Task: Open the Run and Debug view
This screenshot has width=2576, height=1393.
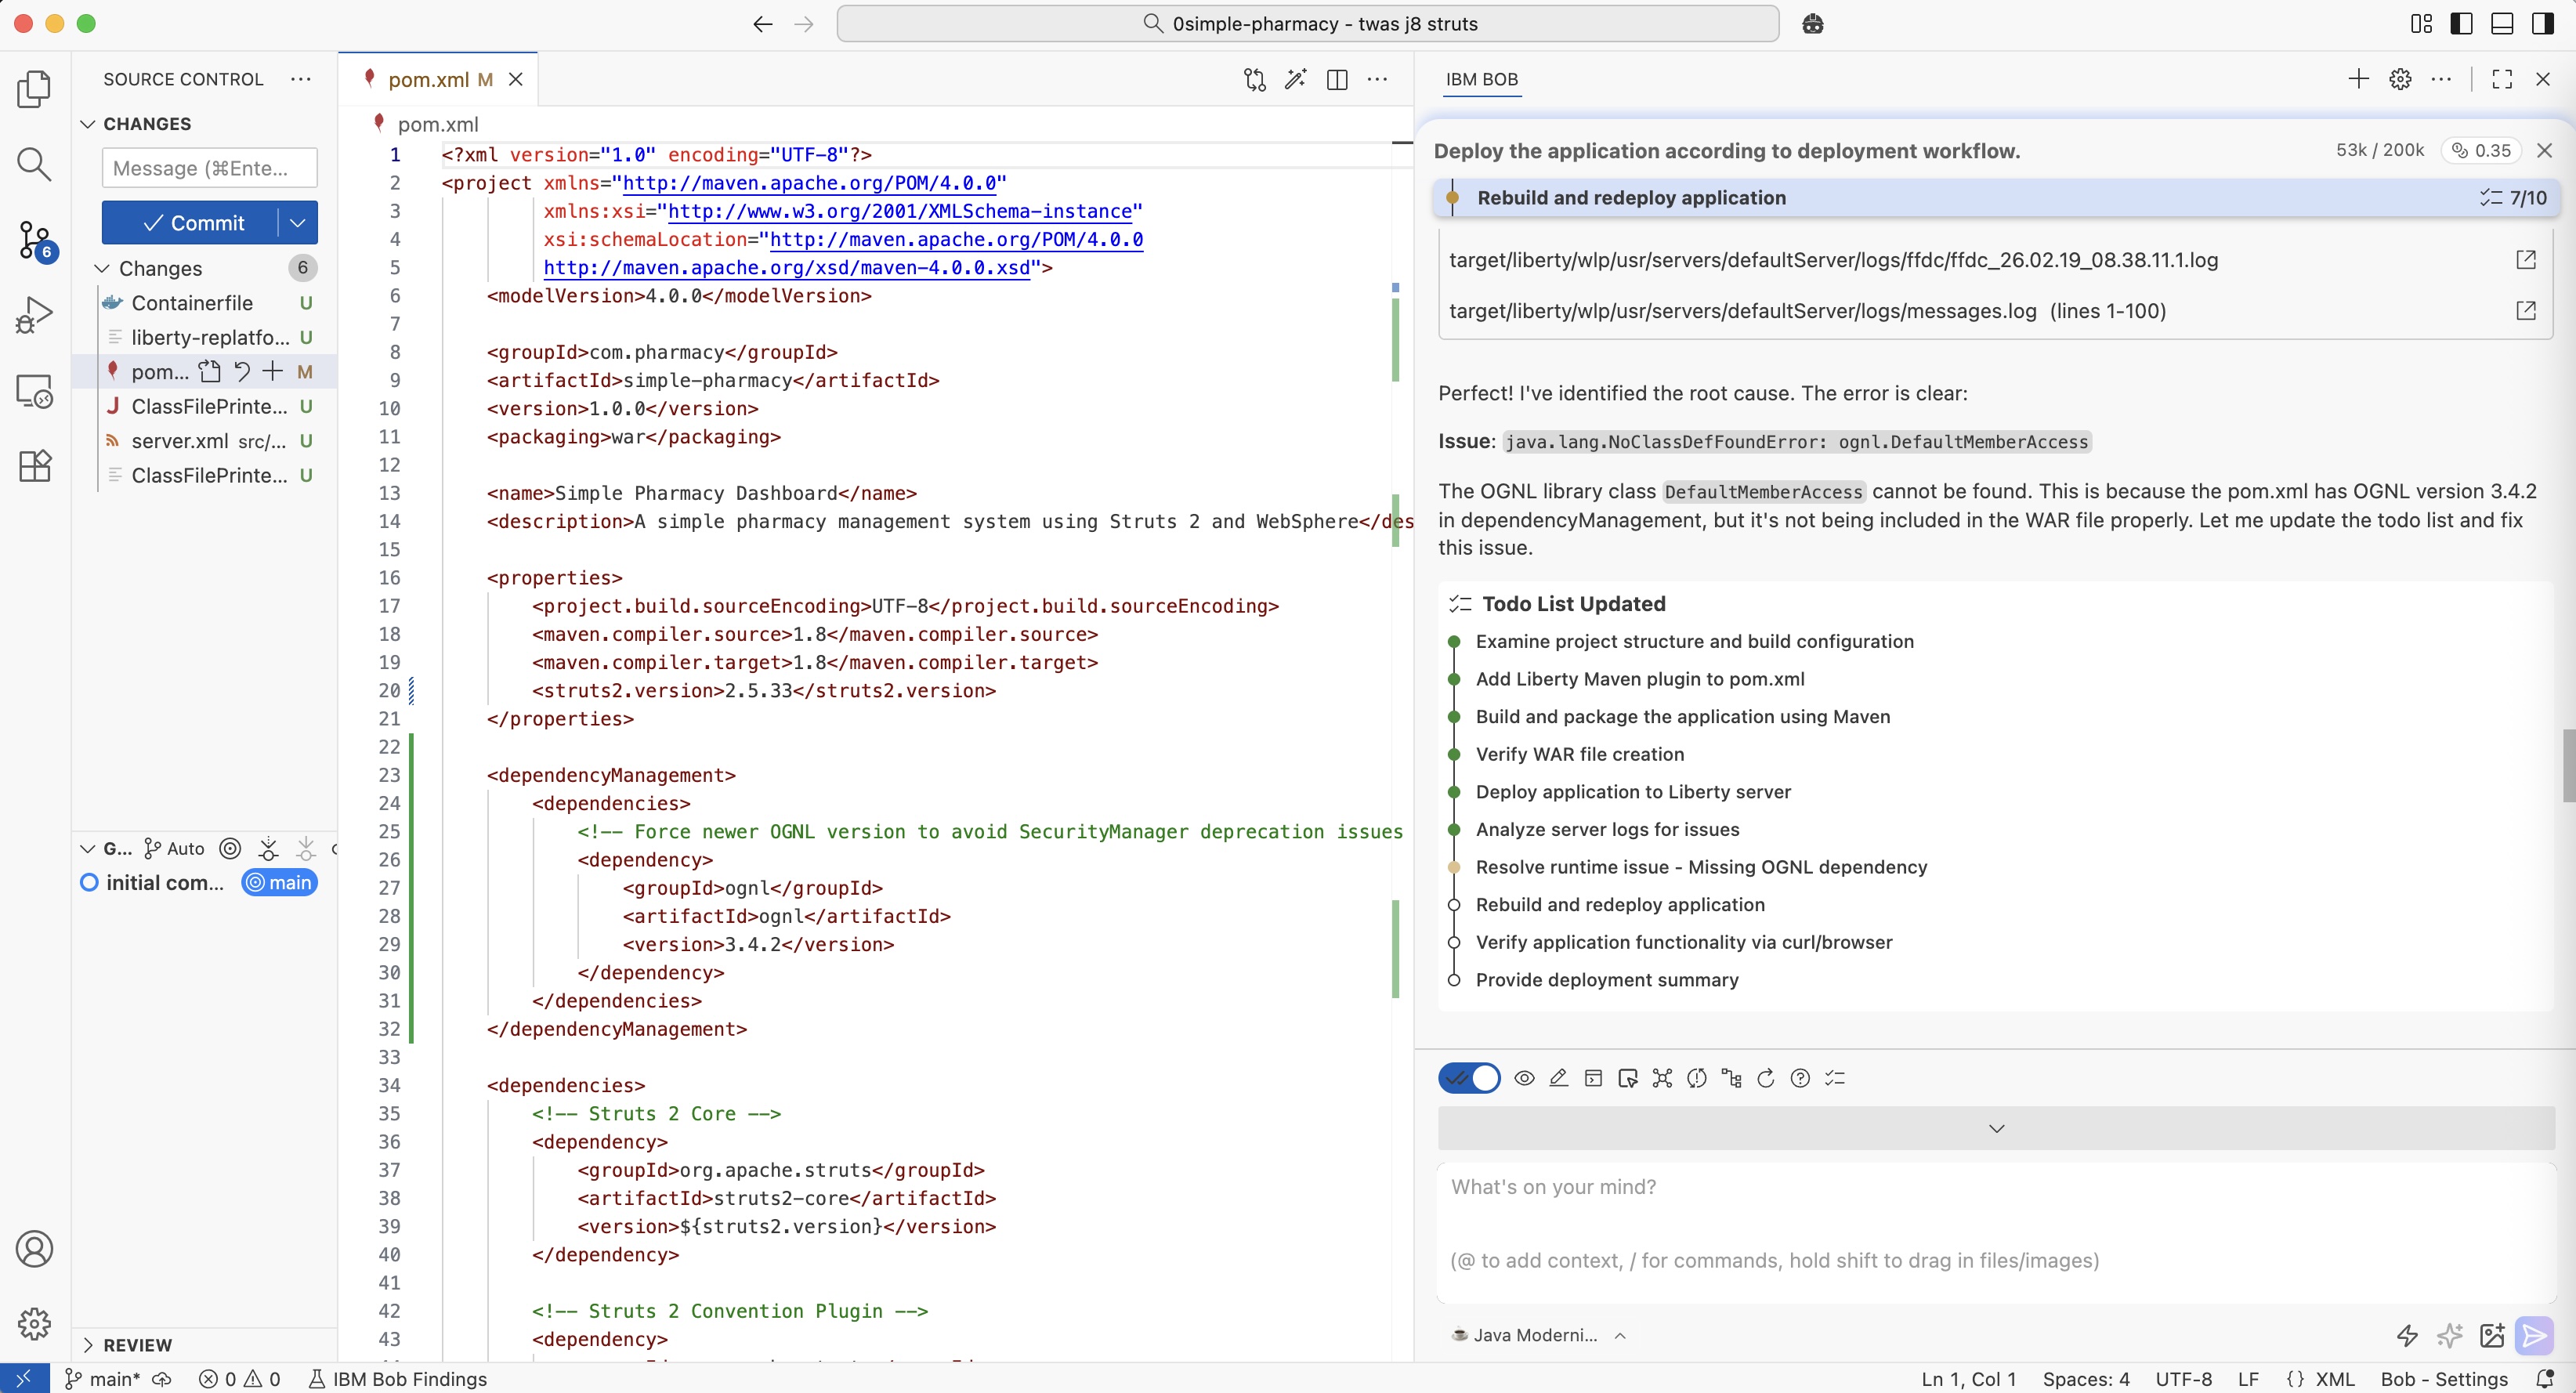Action: tap(34, 315)
